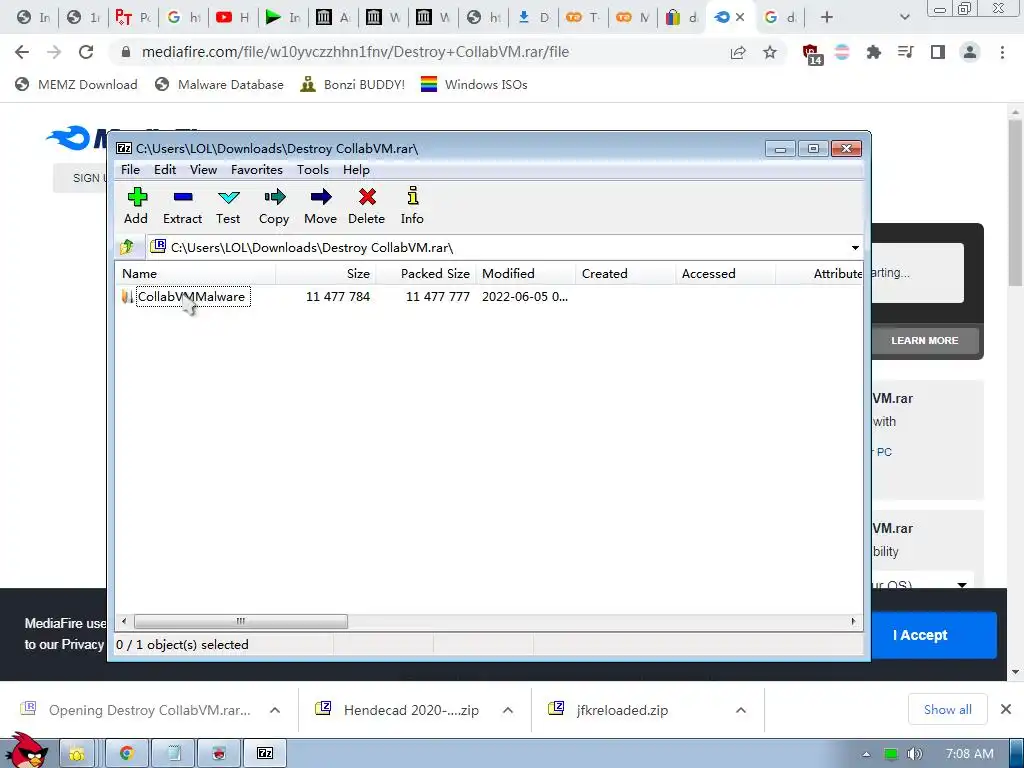Screen dimensions: 1024x768
Task: Click the share page icon in address bar
Action: (738, 52)
